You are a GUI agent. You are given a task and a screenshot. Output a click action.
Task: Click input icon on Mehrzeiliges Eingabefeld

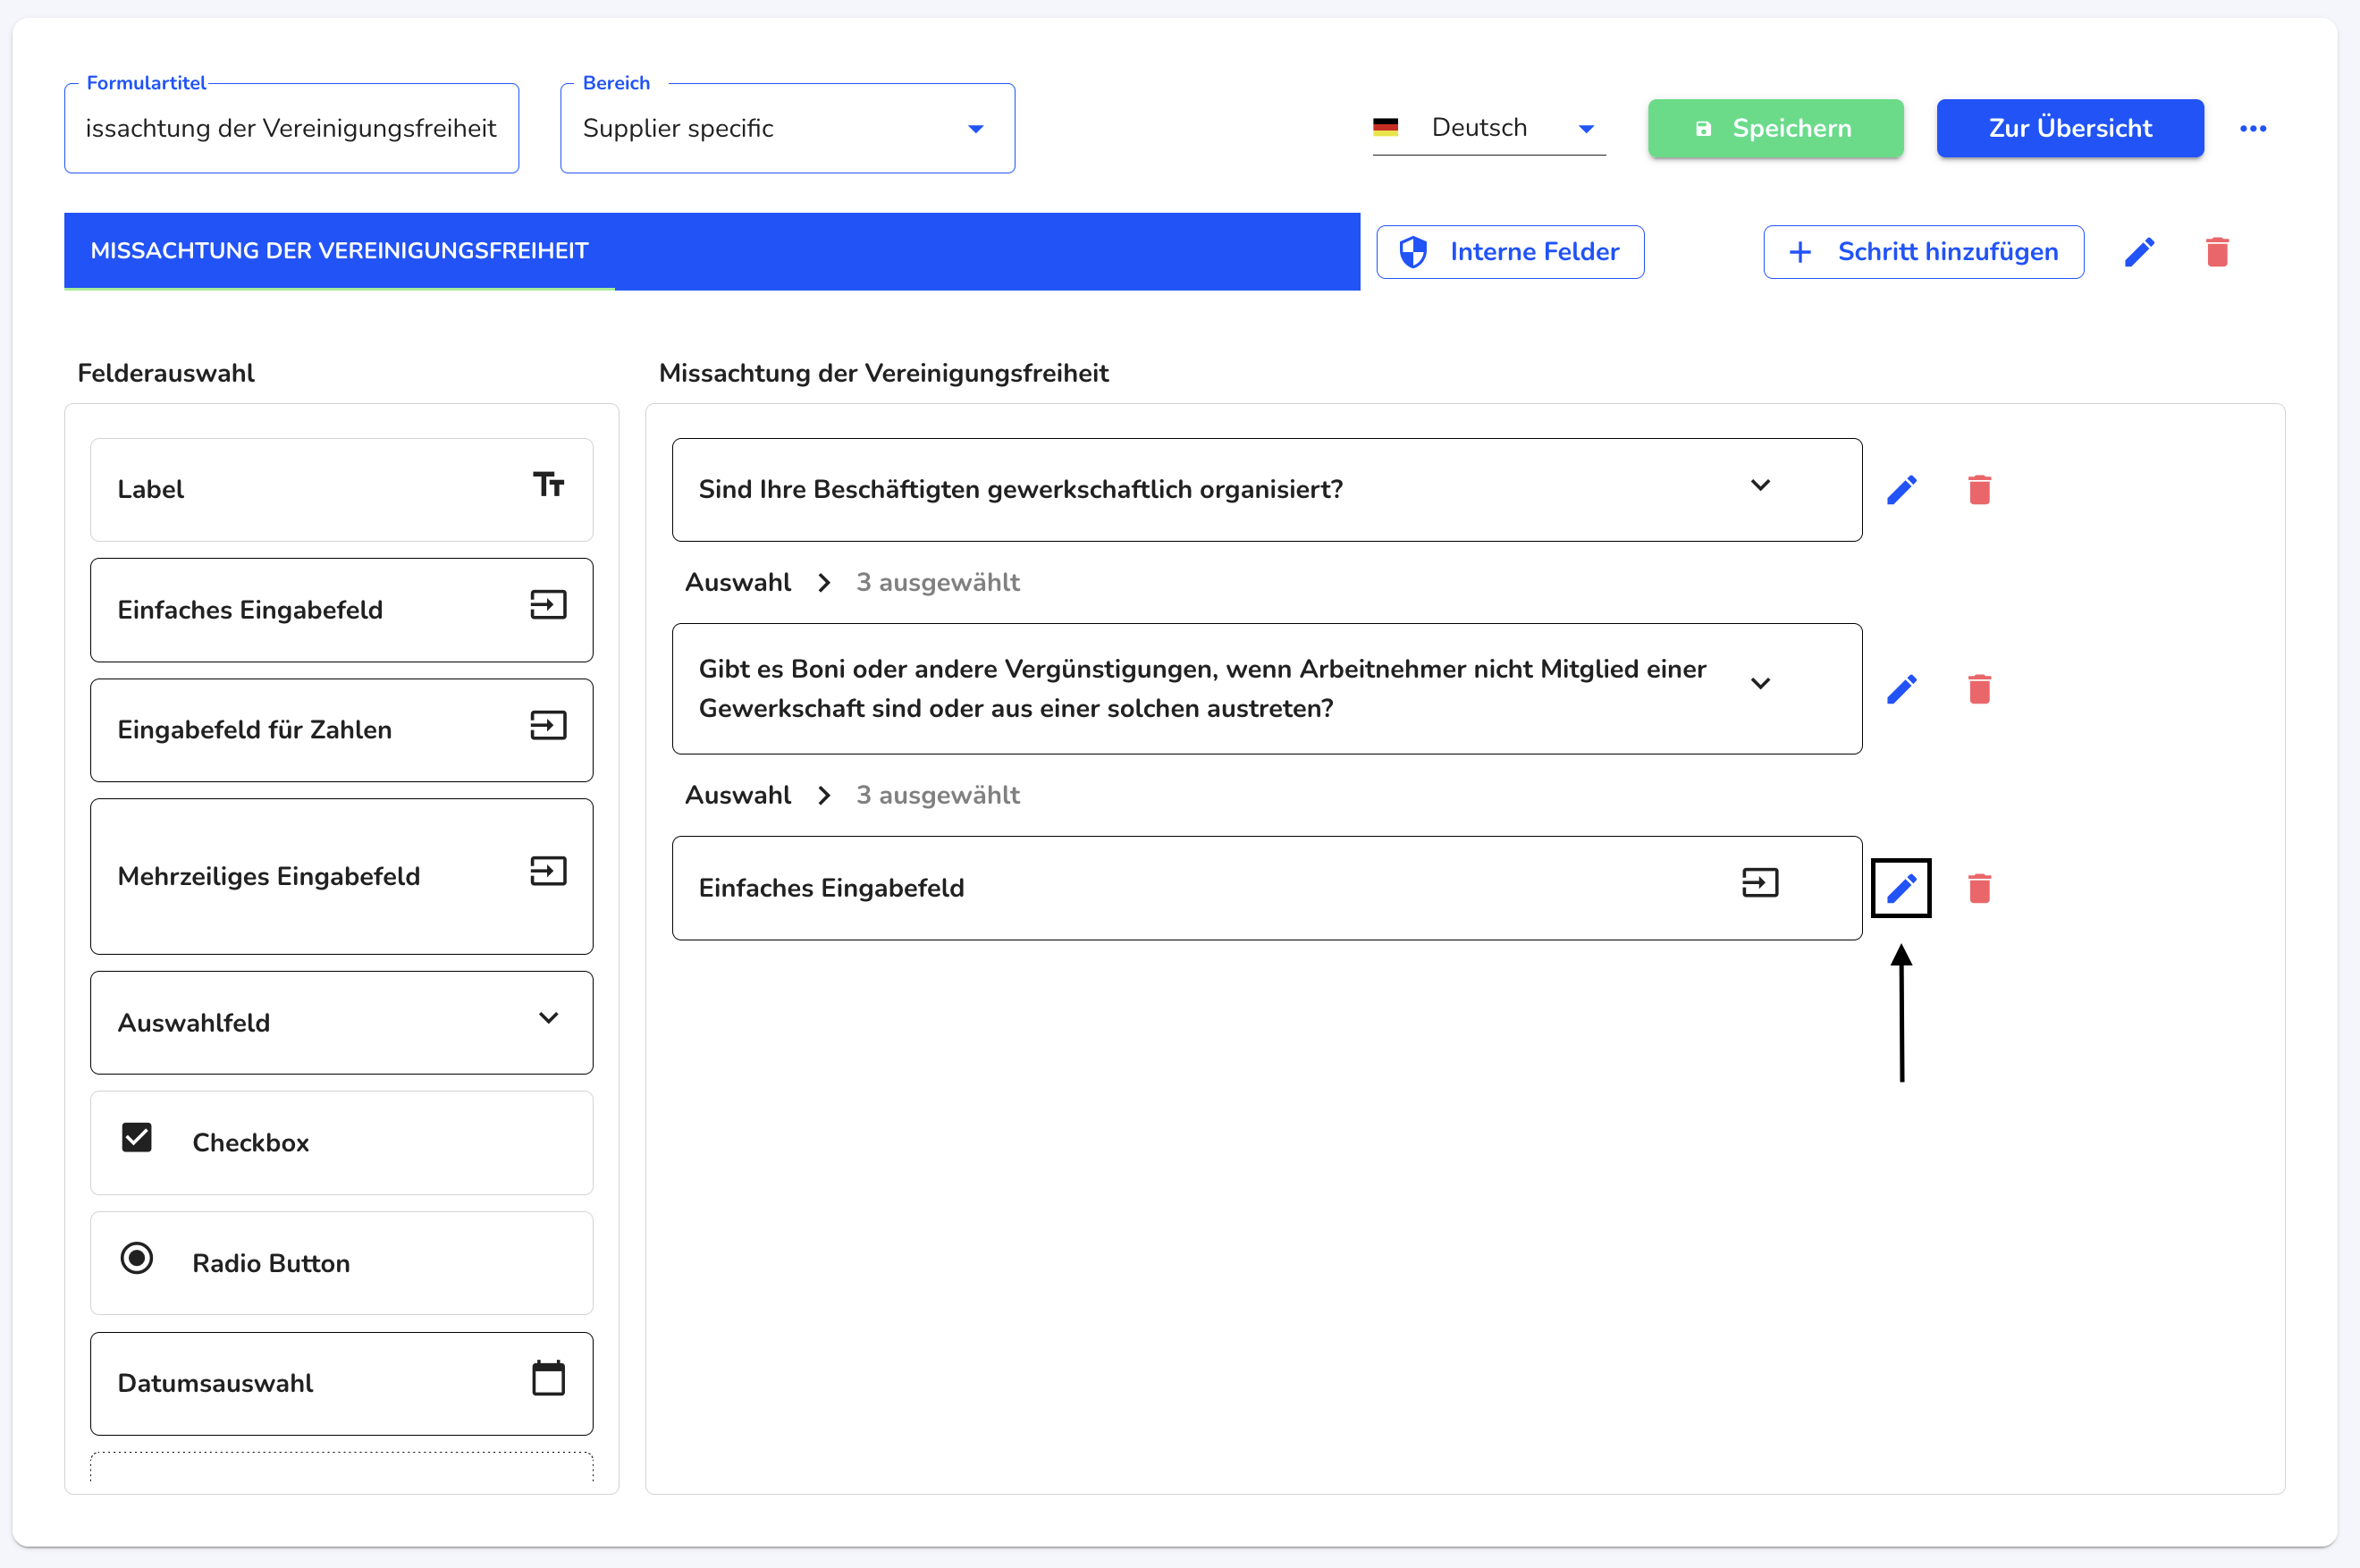pyautogui.click(x=548, y=871)
